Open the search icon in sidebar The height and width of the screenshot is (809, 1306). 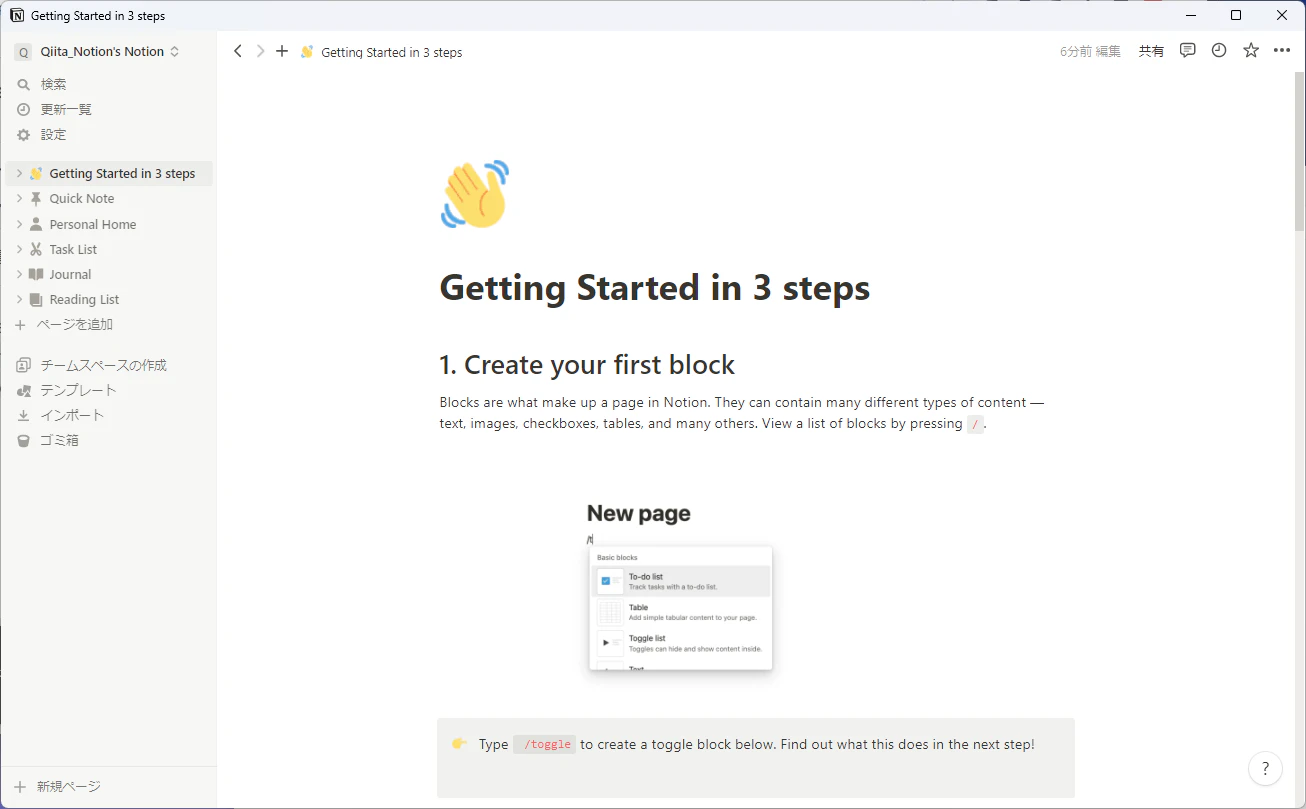[x=24, y=85]
